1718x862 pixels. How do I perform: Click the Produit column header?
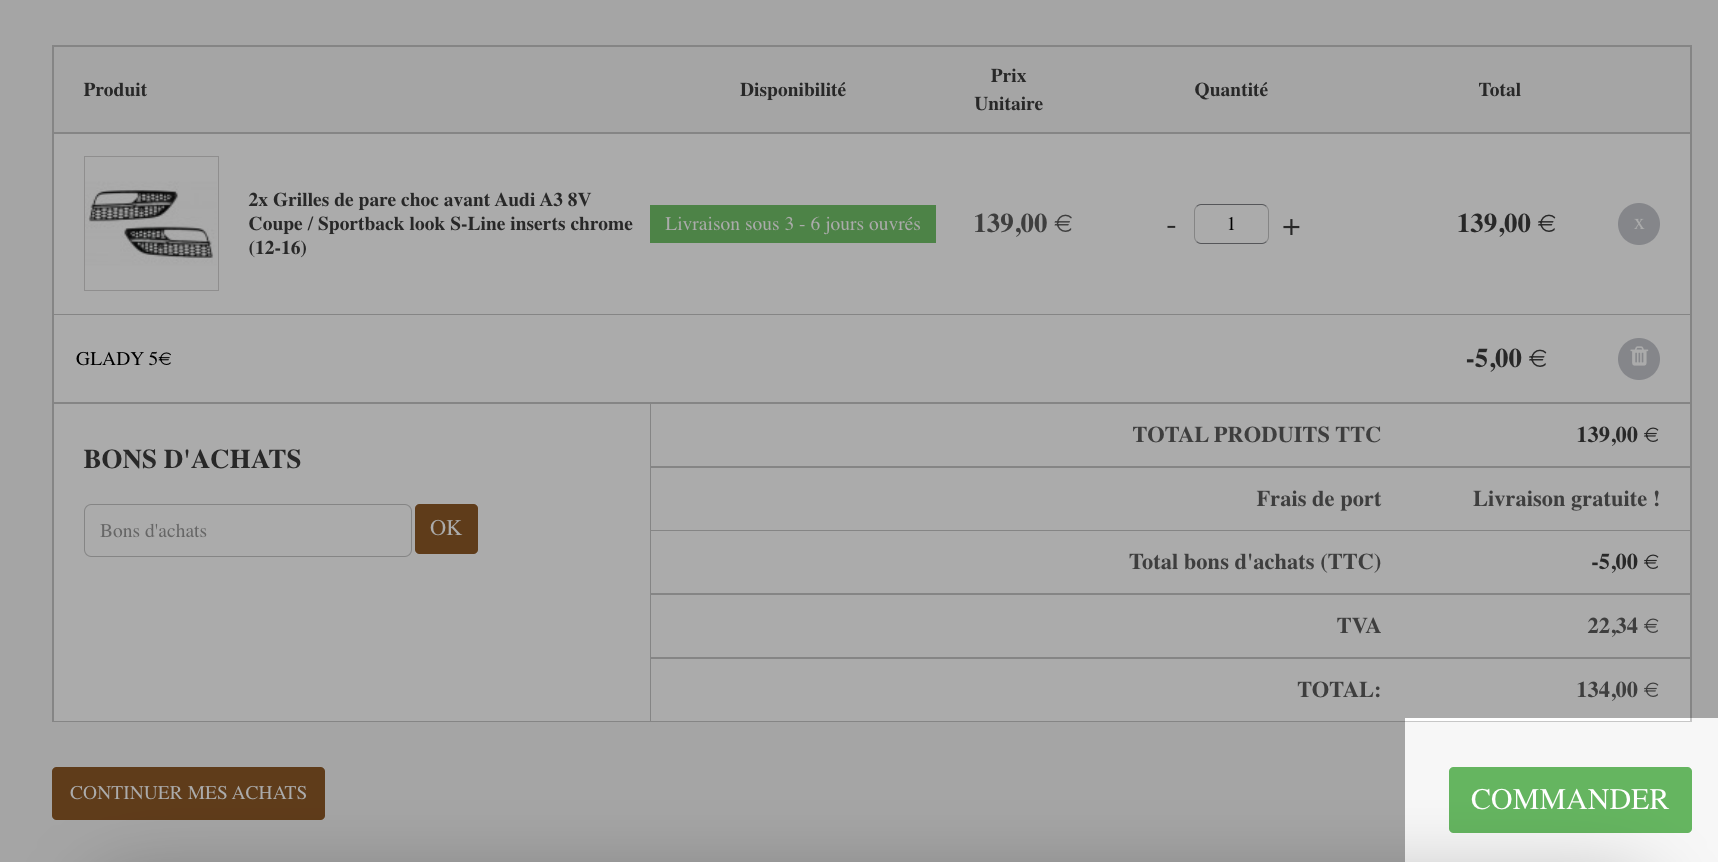(x=115, y=90)
